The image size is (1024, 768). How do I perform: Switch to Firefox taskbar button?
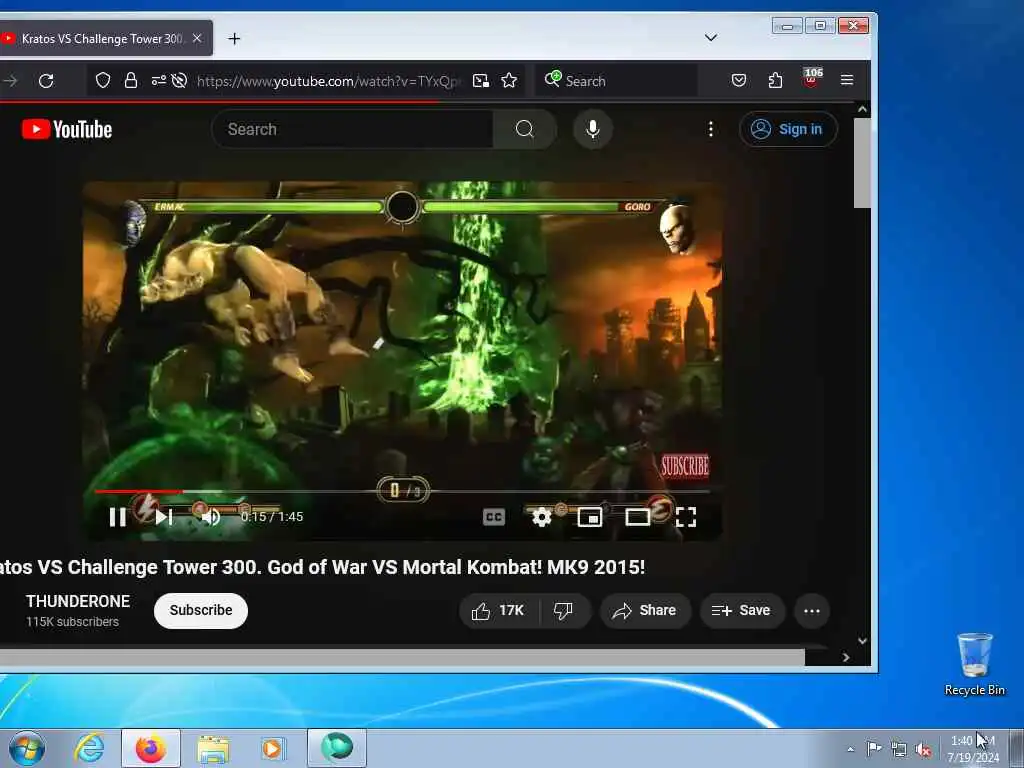151,748
